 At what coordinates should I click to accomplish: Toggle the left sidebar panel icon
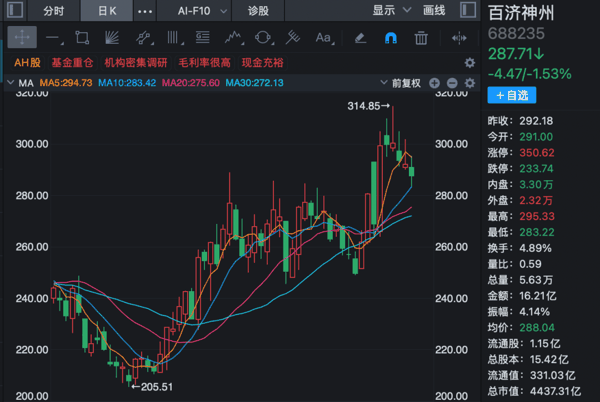pyautogui.click(x=15, y=10)
